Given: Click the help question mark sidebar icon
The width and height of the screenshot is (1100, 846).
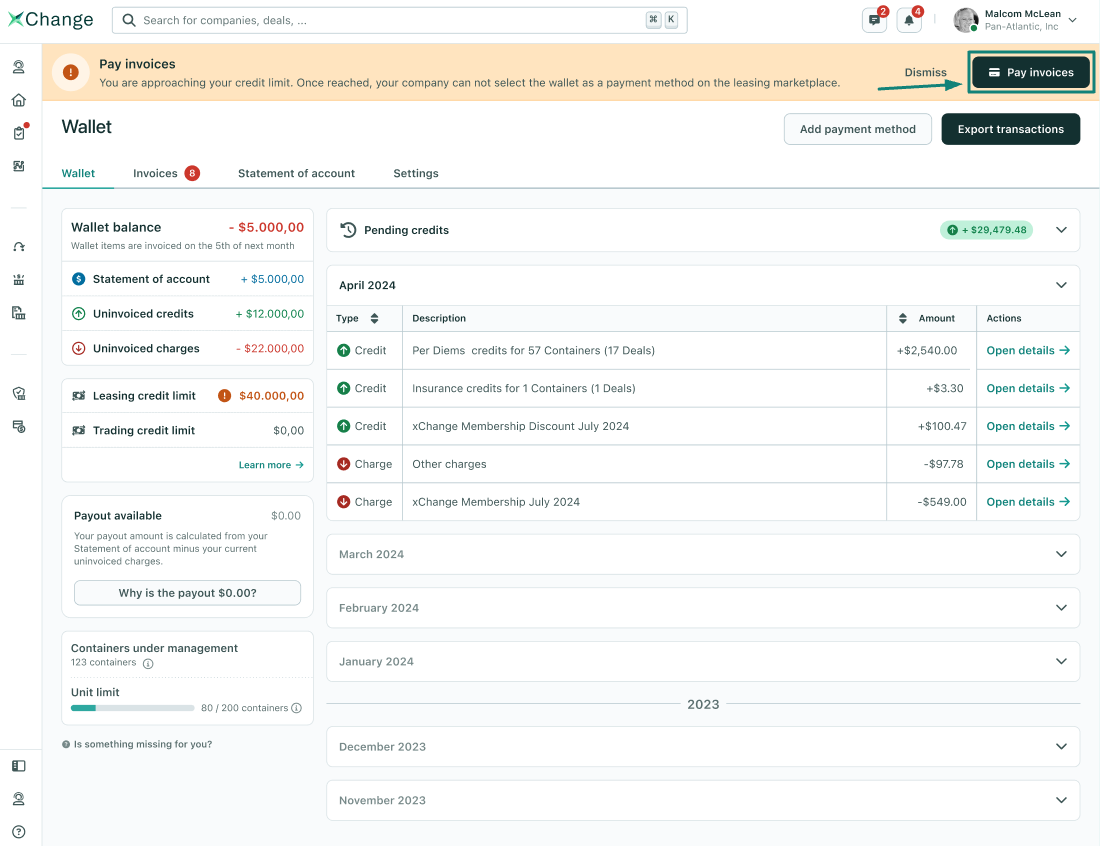Looking at the screenshot, I should pos(18,832).
